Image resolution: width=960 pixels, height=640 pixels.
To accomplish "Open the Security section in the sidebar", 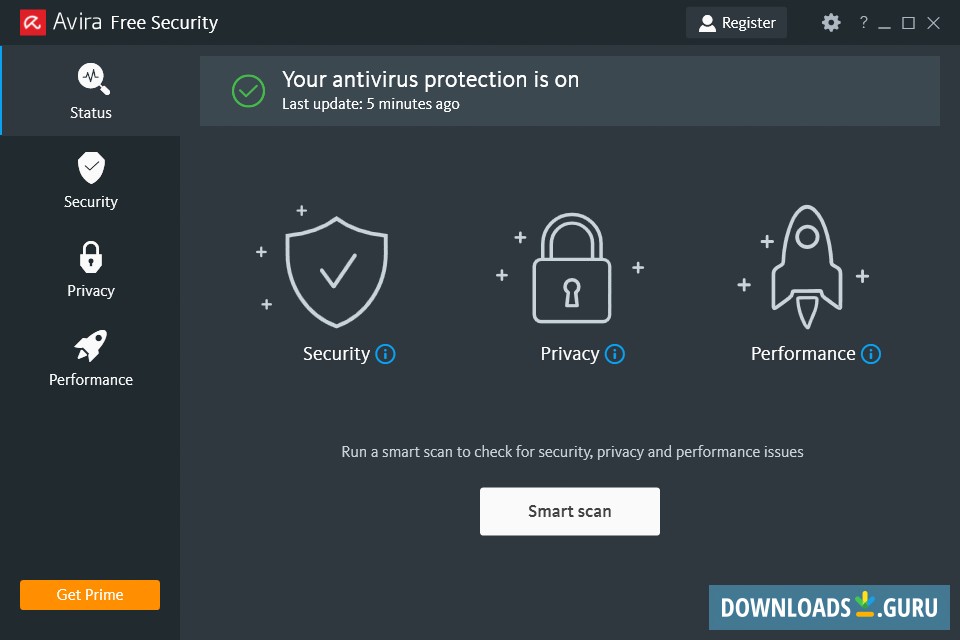I will [91, 167].
